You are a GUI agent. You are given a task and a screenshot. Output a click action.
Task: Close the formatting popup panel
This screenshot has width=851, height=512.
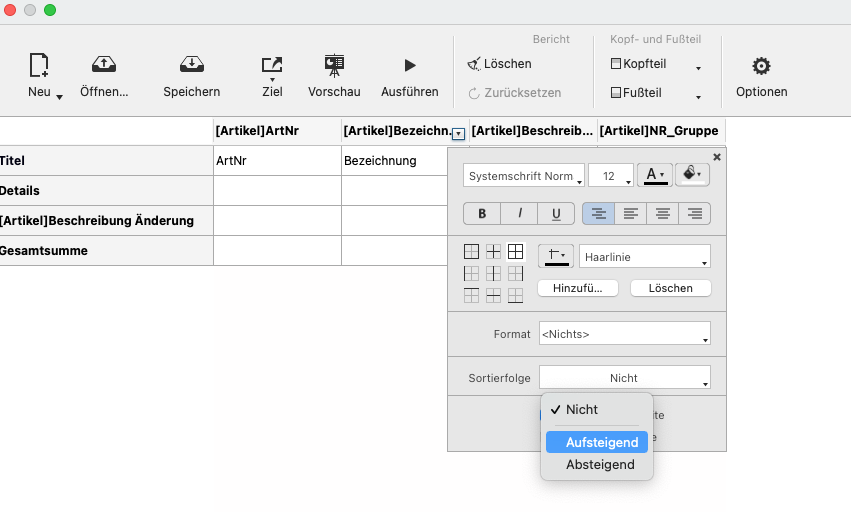click(x=716, y=157)
